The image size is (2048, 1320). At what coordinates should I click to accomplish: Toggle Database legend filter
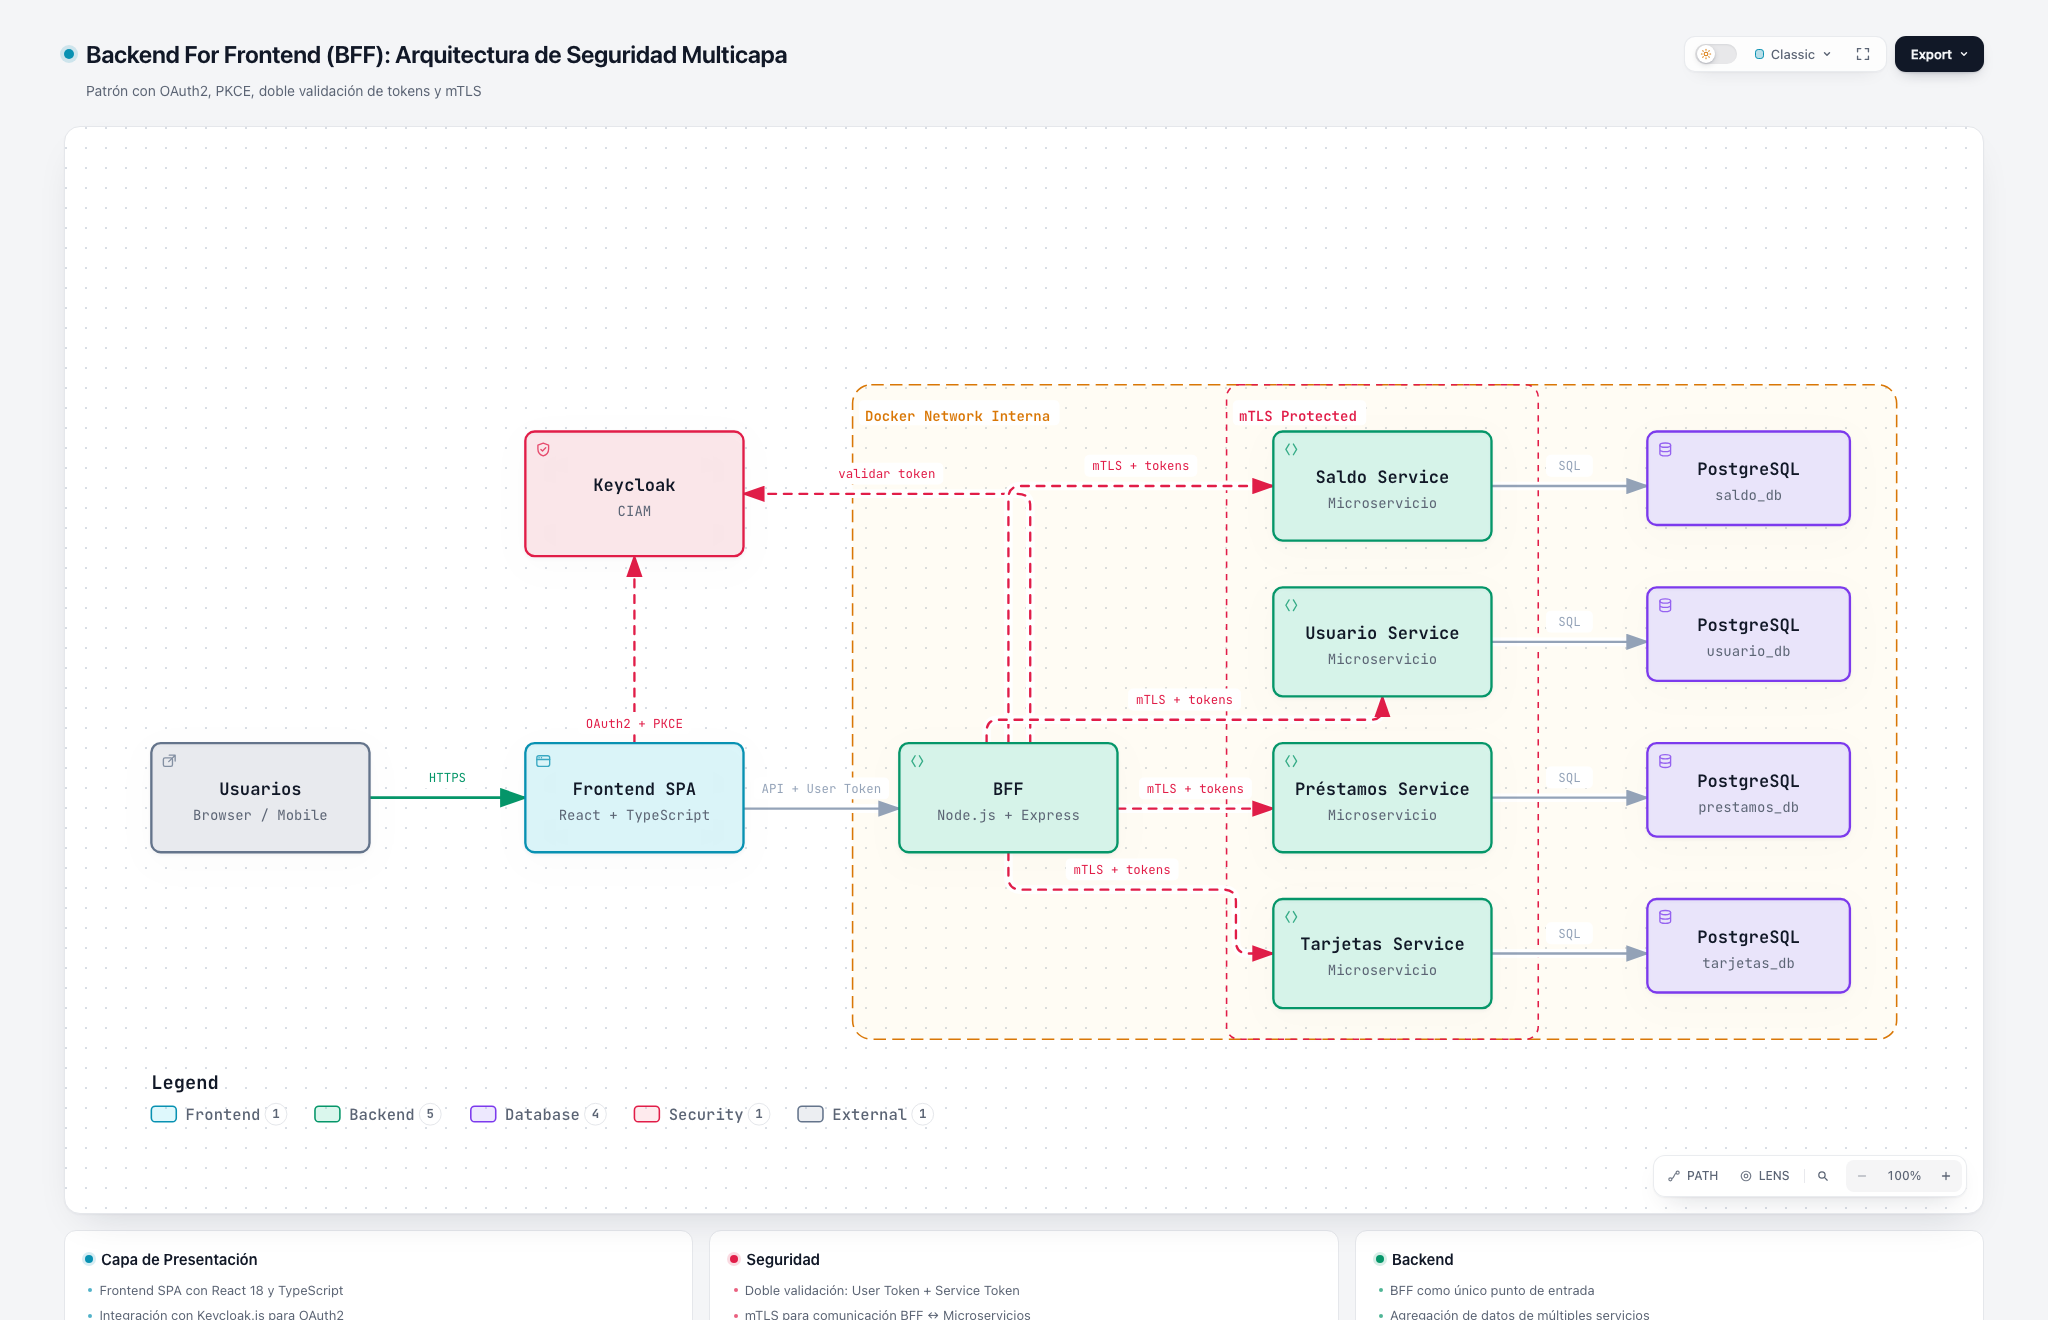pyautogui.click(x=538, y=1114)
